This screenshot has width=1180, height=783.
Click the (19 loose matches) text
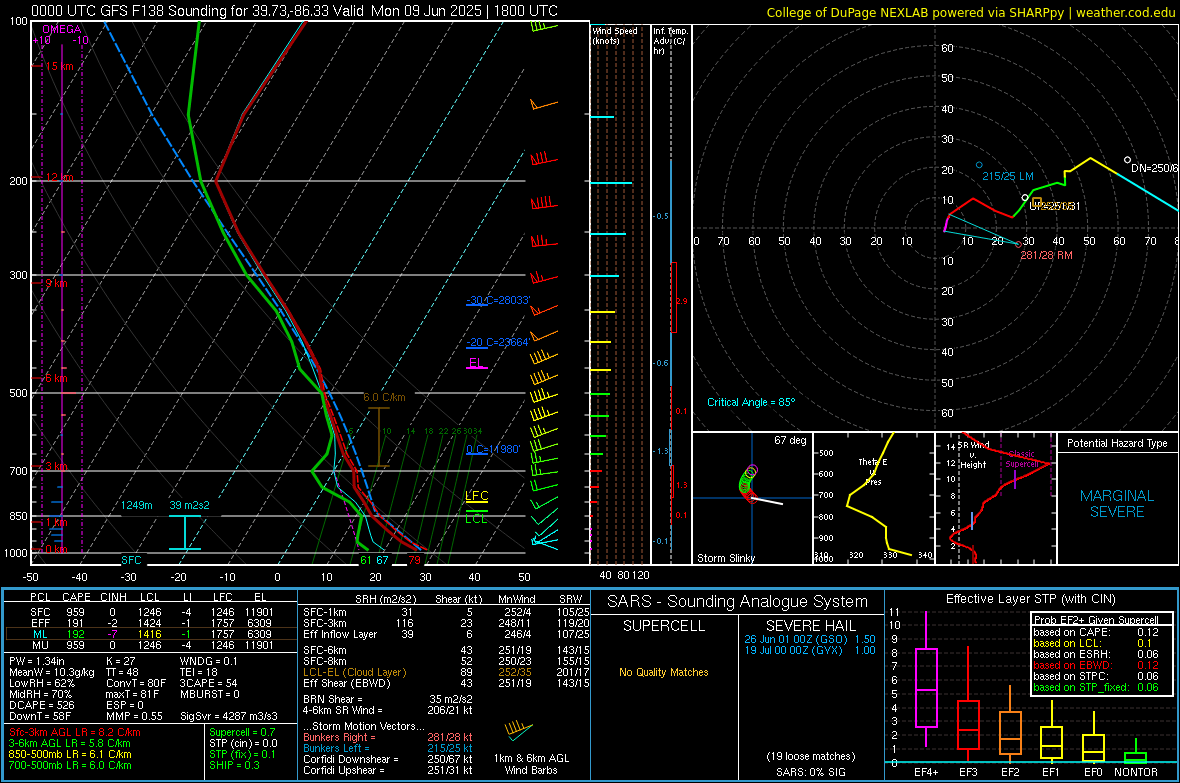point(810,757)
